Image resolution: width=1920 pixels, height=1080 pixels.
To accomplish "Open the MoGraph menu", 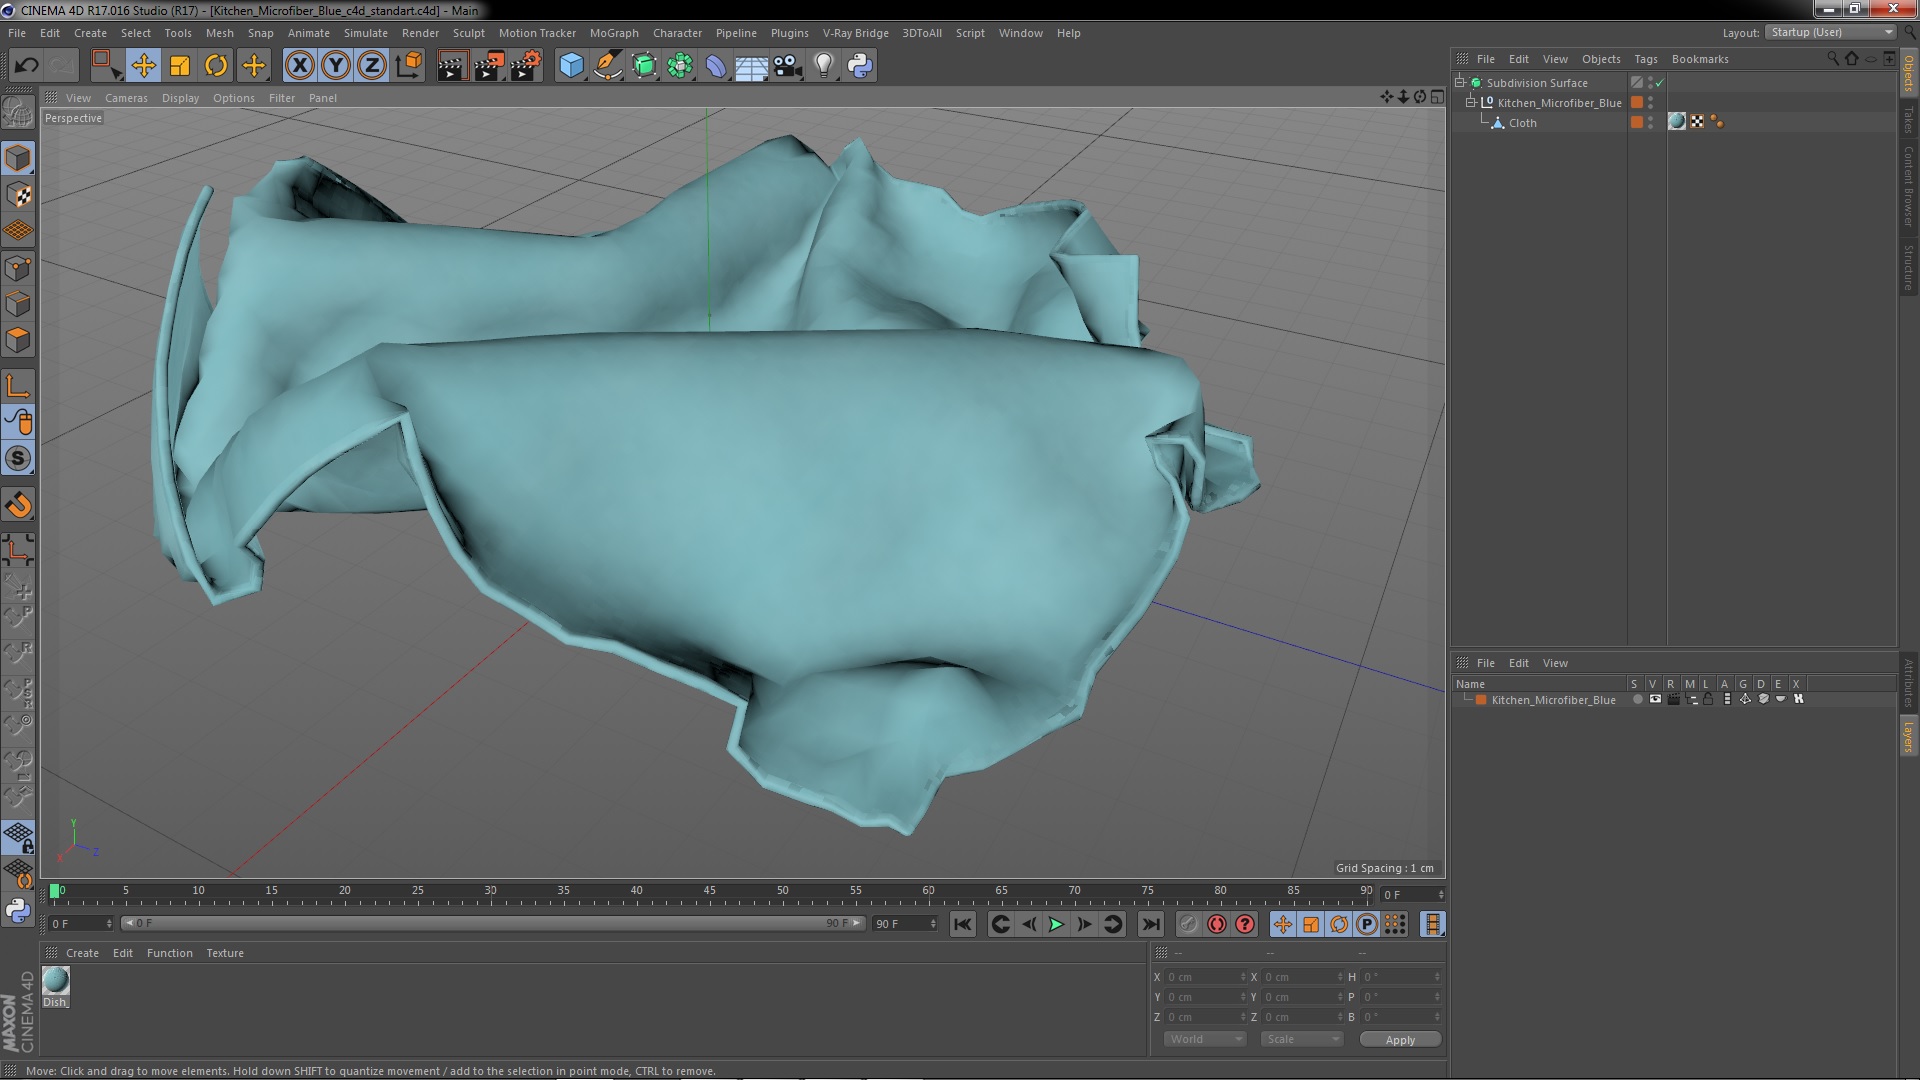I will (614, 33).
